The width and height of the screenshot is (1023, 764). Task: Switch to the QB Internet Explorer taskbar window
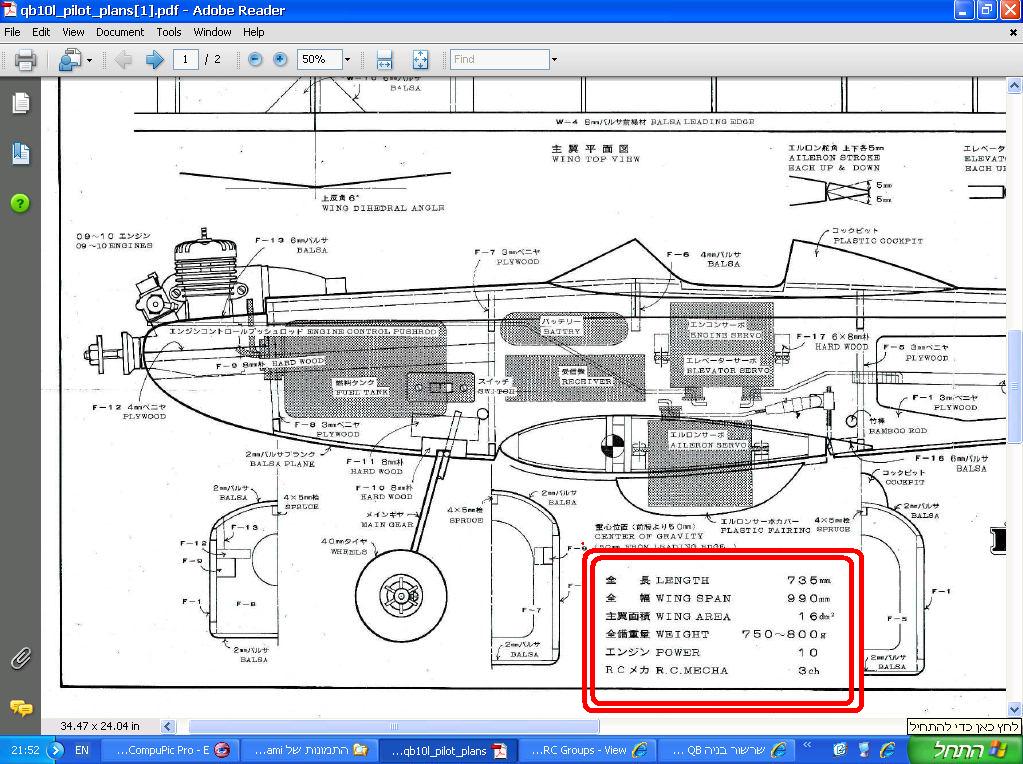click(726, 750)
